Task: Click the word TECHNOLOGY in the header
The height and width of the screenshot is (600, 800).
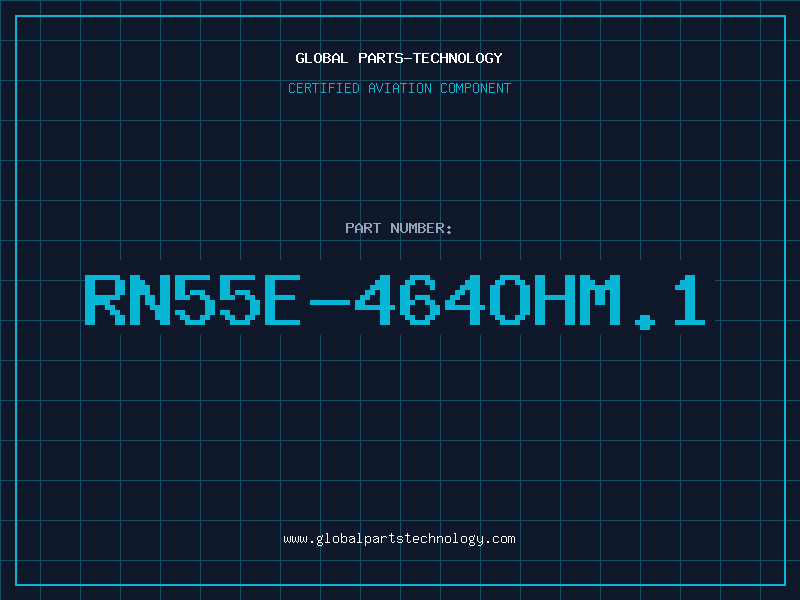Action: pyautogui.click(x=458, y=58)
